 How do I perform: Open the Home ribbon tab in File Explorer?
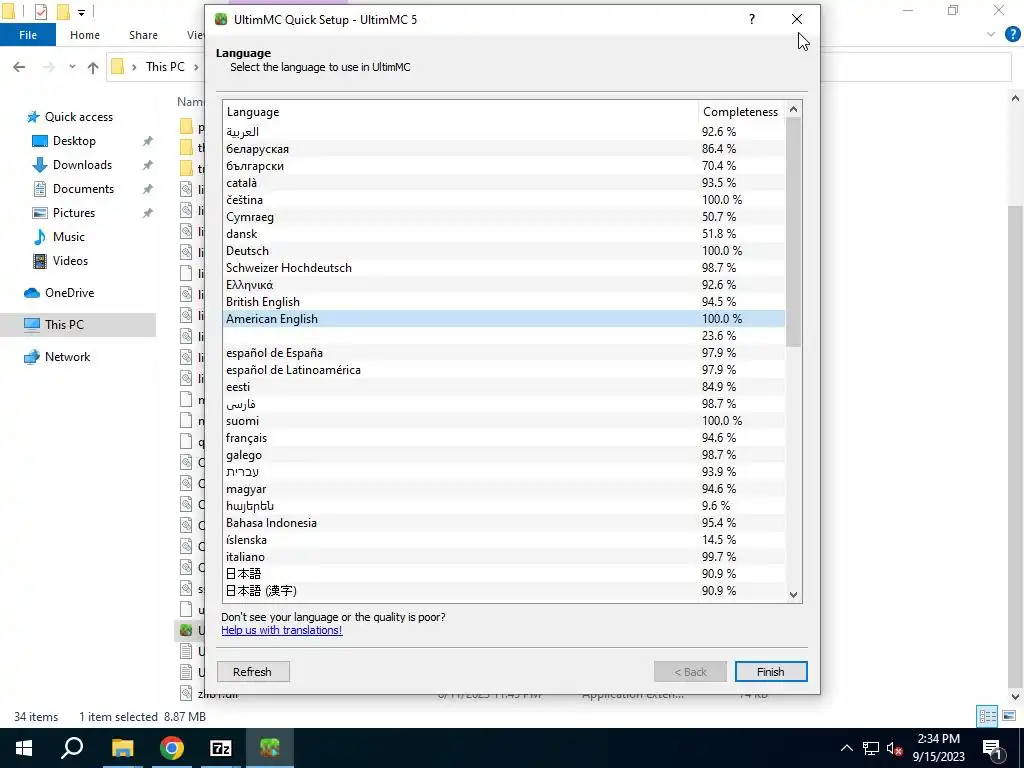(x=85, y=35)
